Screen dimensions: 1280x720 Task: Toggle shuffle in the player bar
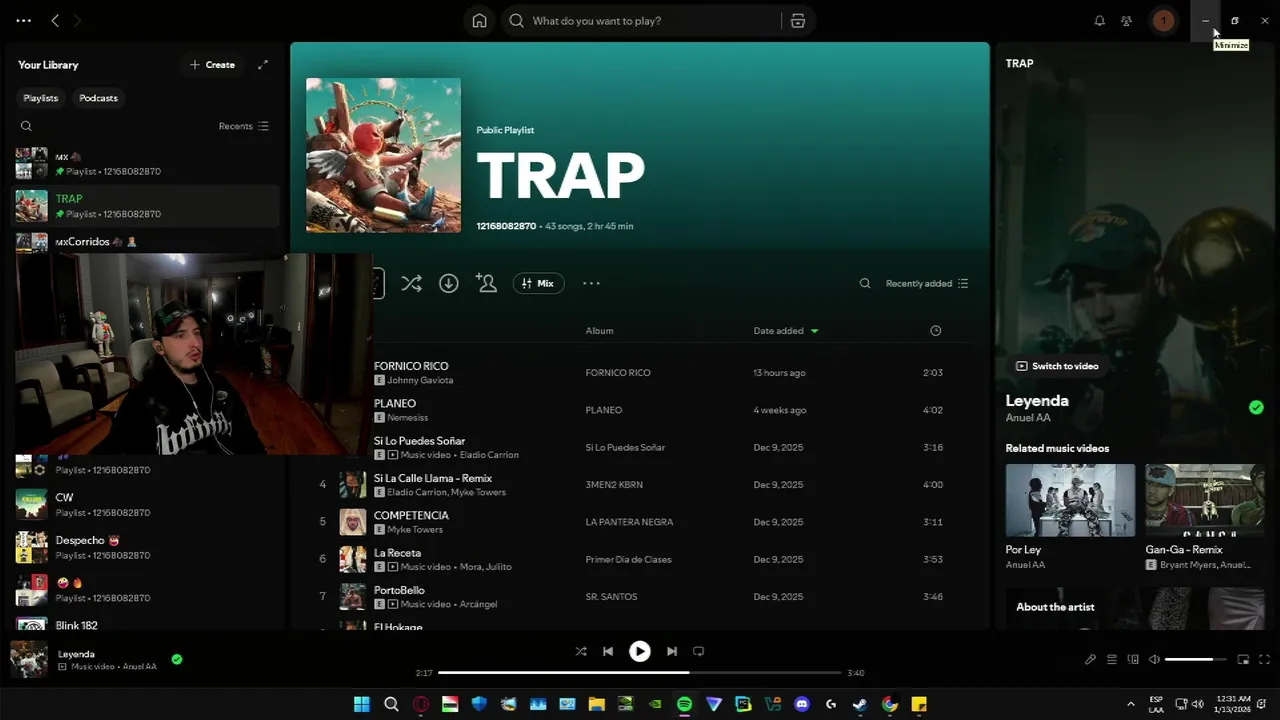coord(581,651)
